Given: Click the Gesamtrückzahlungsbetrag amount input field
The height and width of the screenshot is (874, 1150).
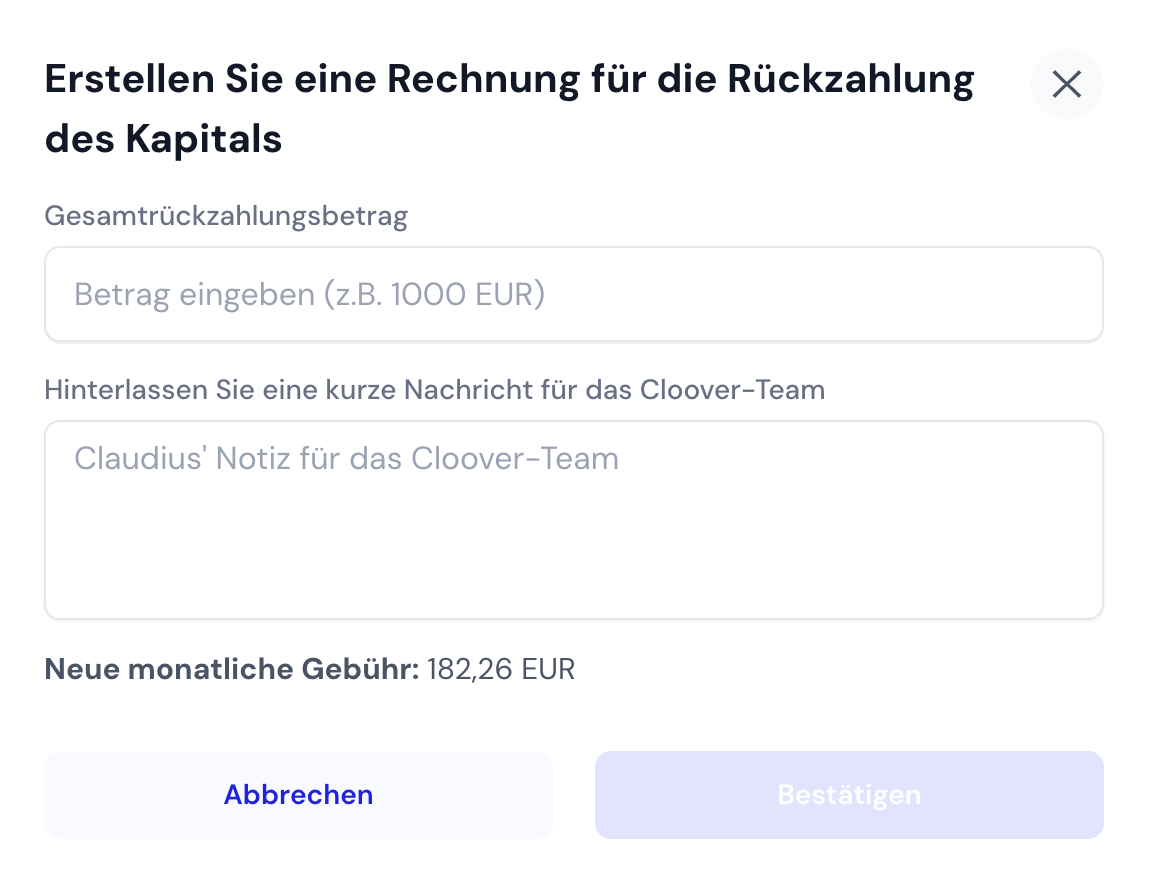Looking at the screenshot, I should (573, 294).
